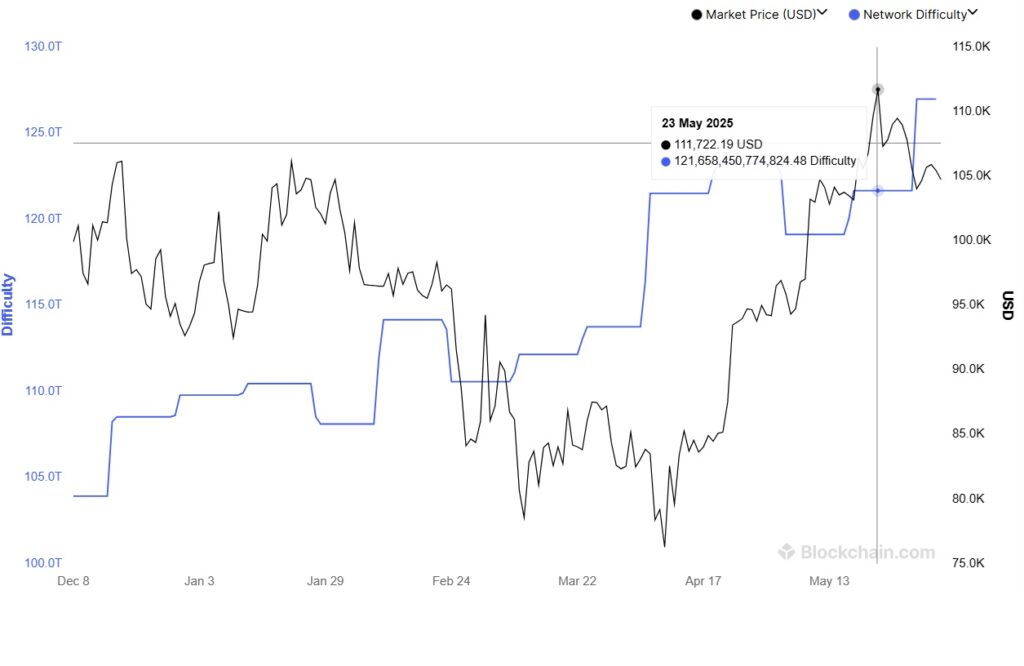Click the gray highlighted price point at chart peak
Viewport: 1024px width, 666px height.
pos(878,90)
